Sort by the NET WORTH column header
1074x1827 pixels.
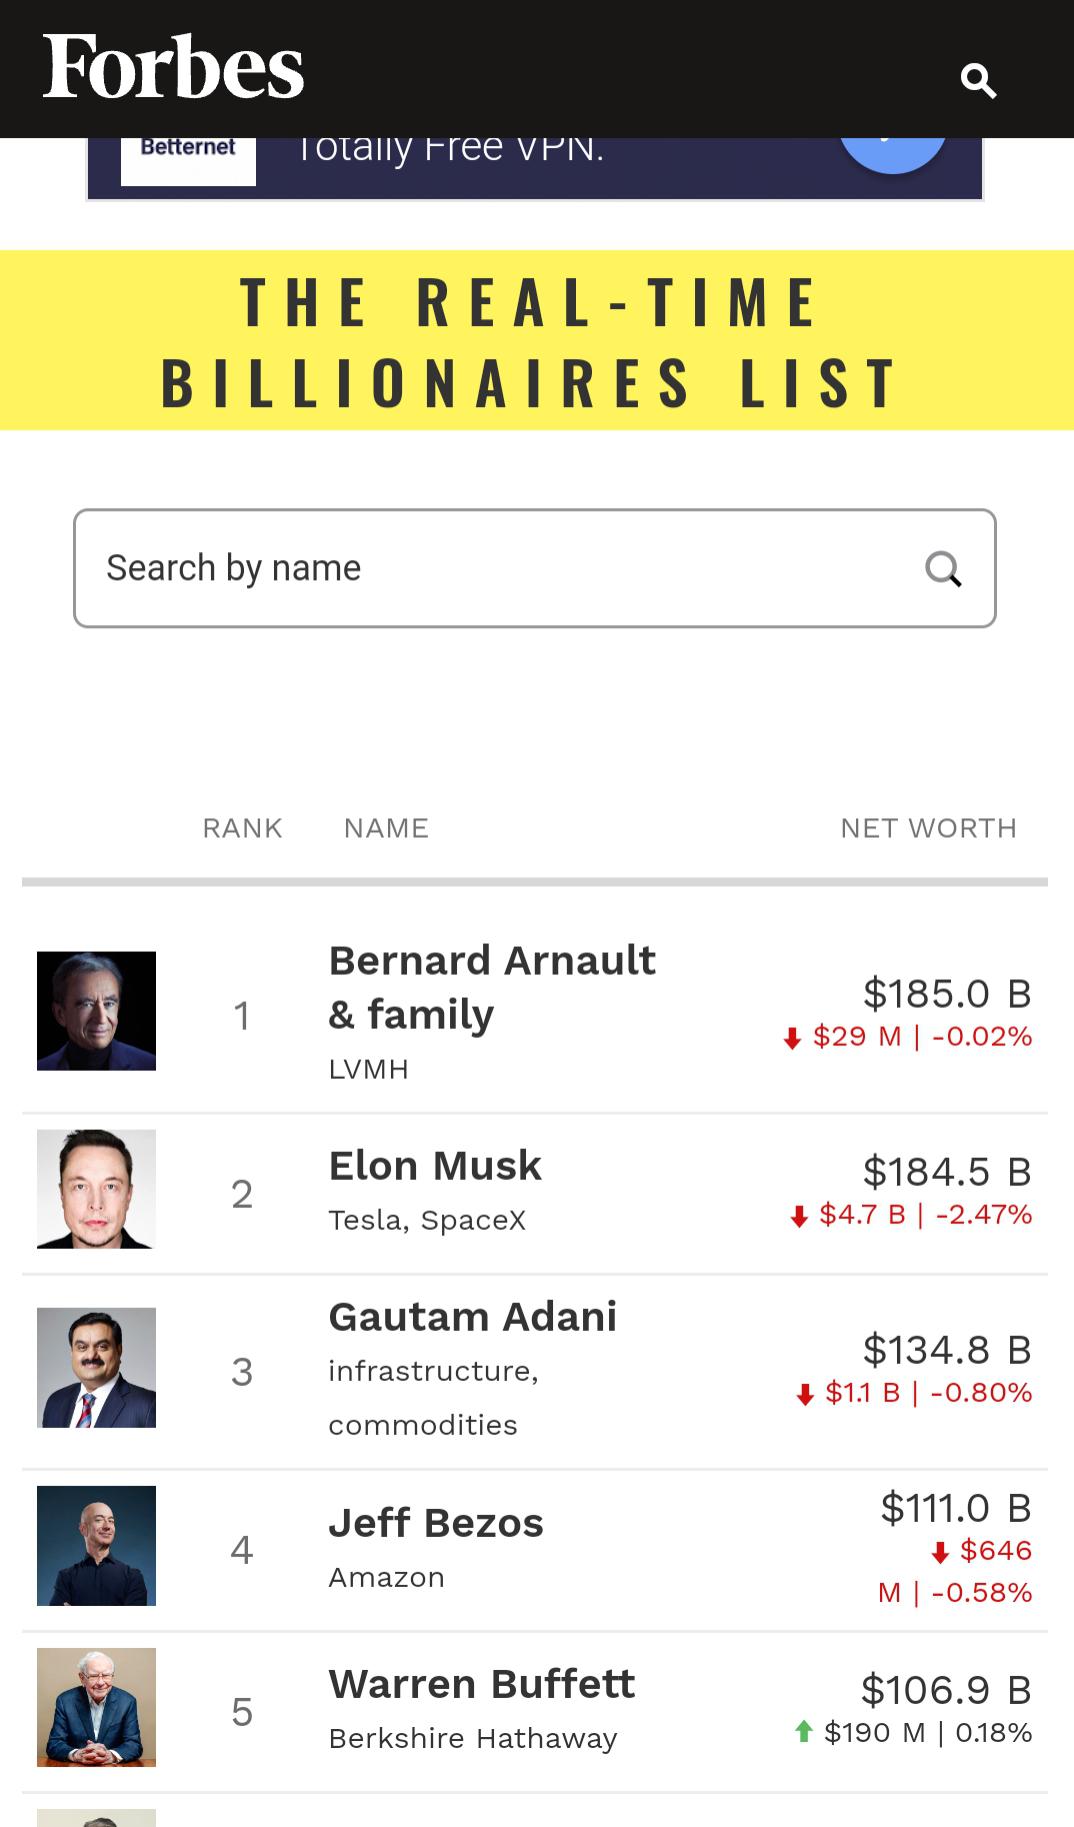[x=928, y=828]
